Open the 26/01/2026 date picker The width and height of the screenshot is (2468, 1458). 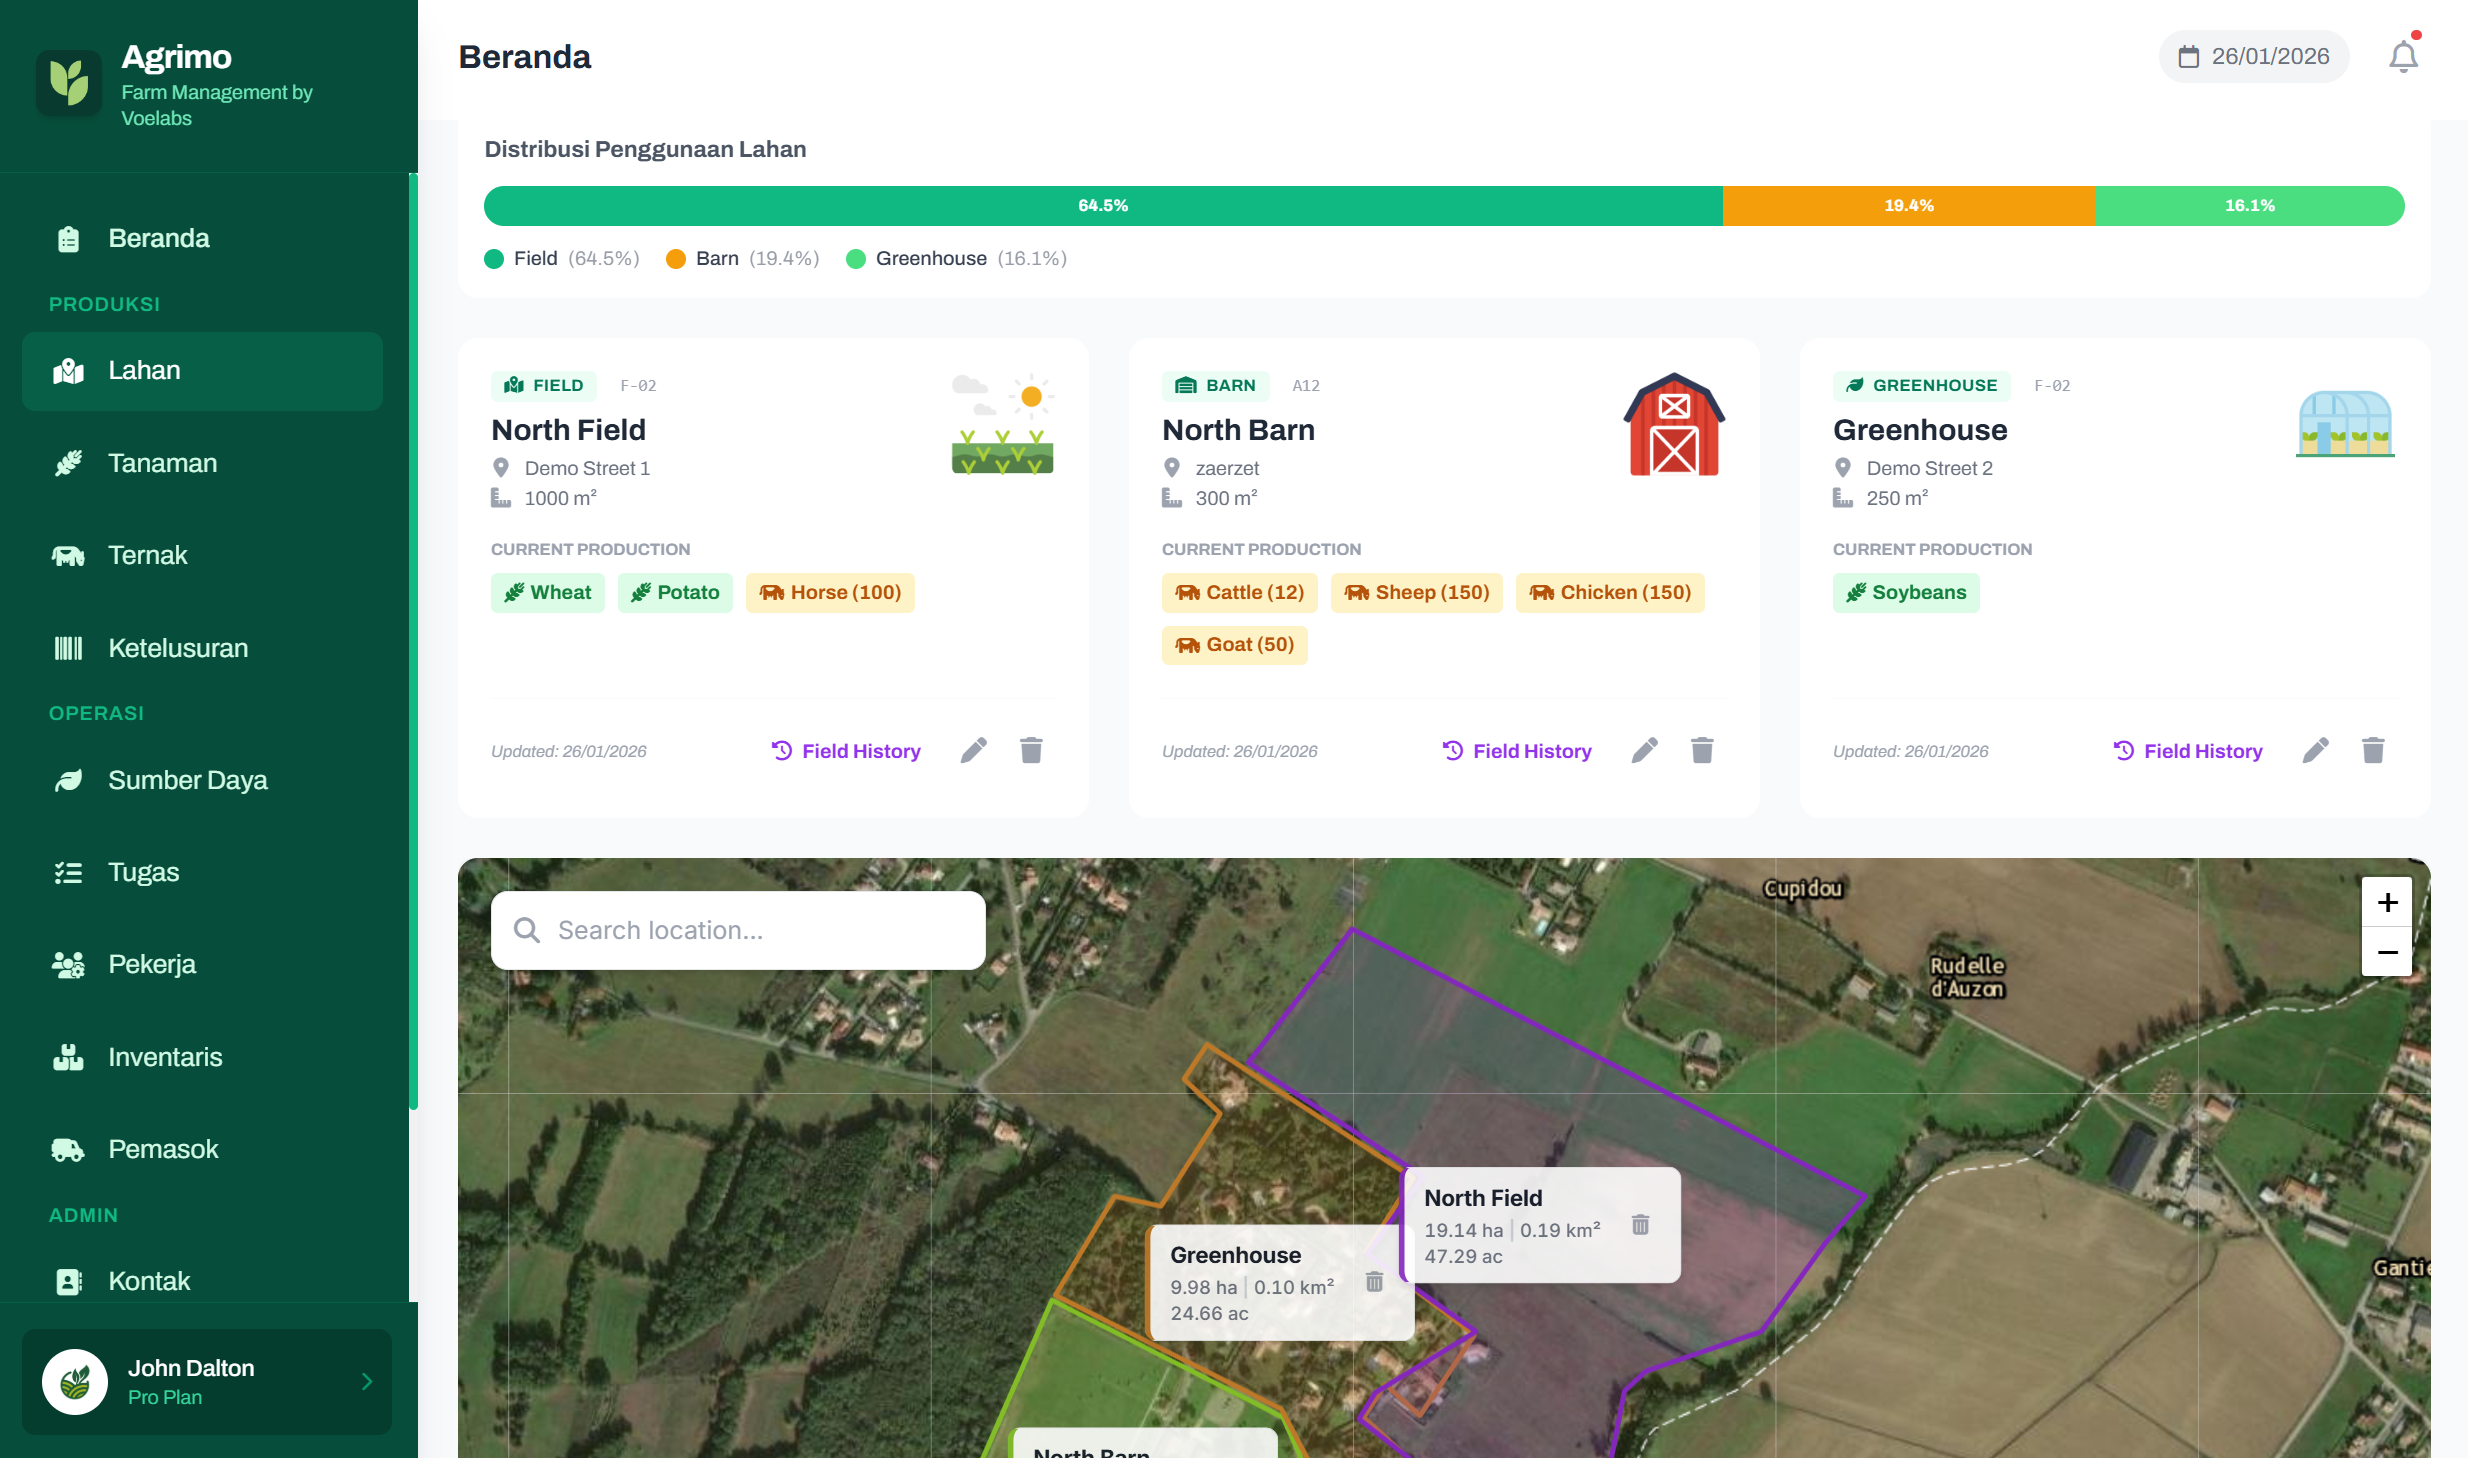pos(2254,57)
